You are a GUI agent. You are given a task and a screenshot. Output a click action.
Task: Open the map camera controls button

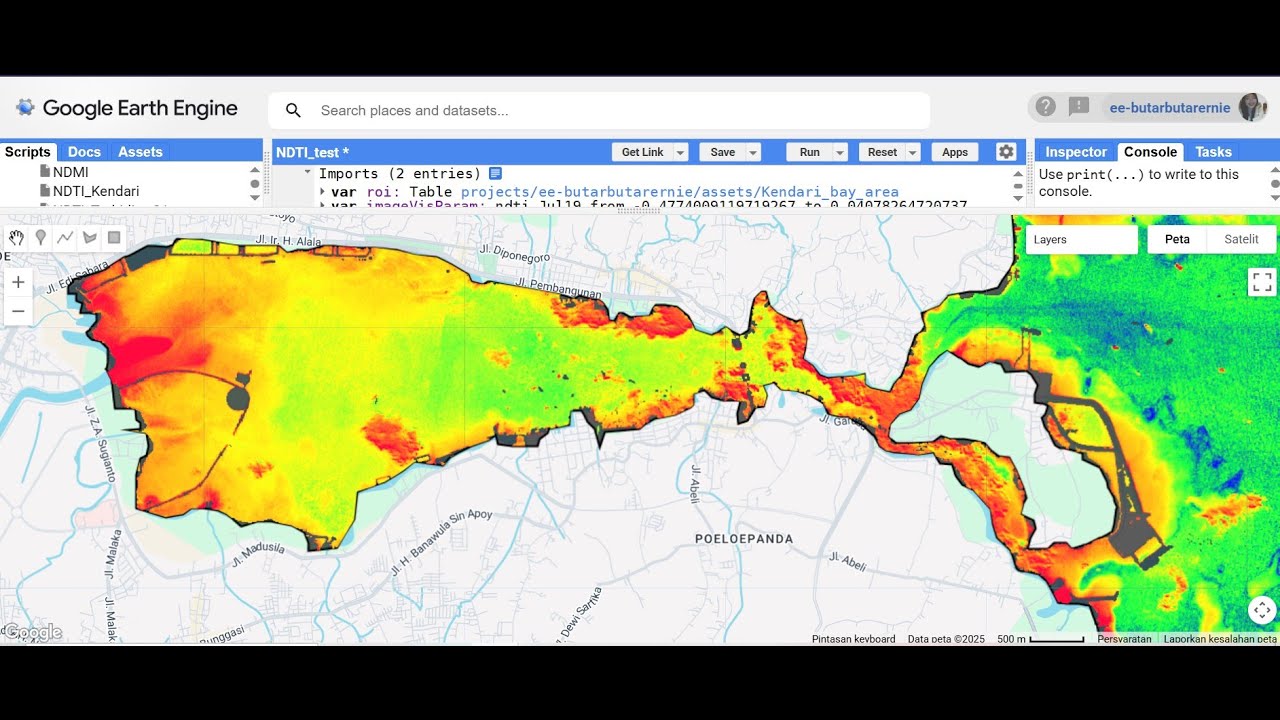1262,610
